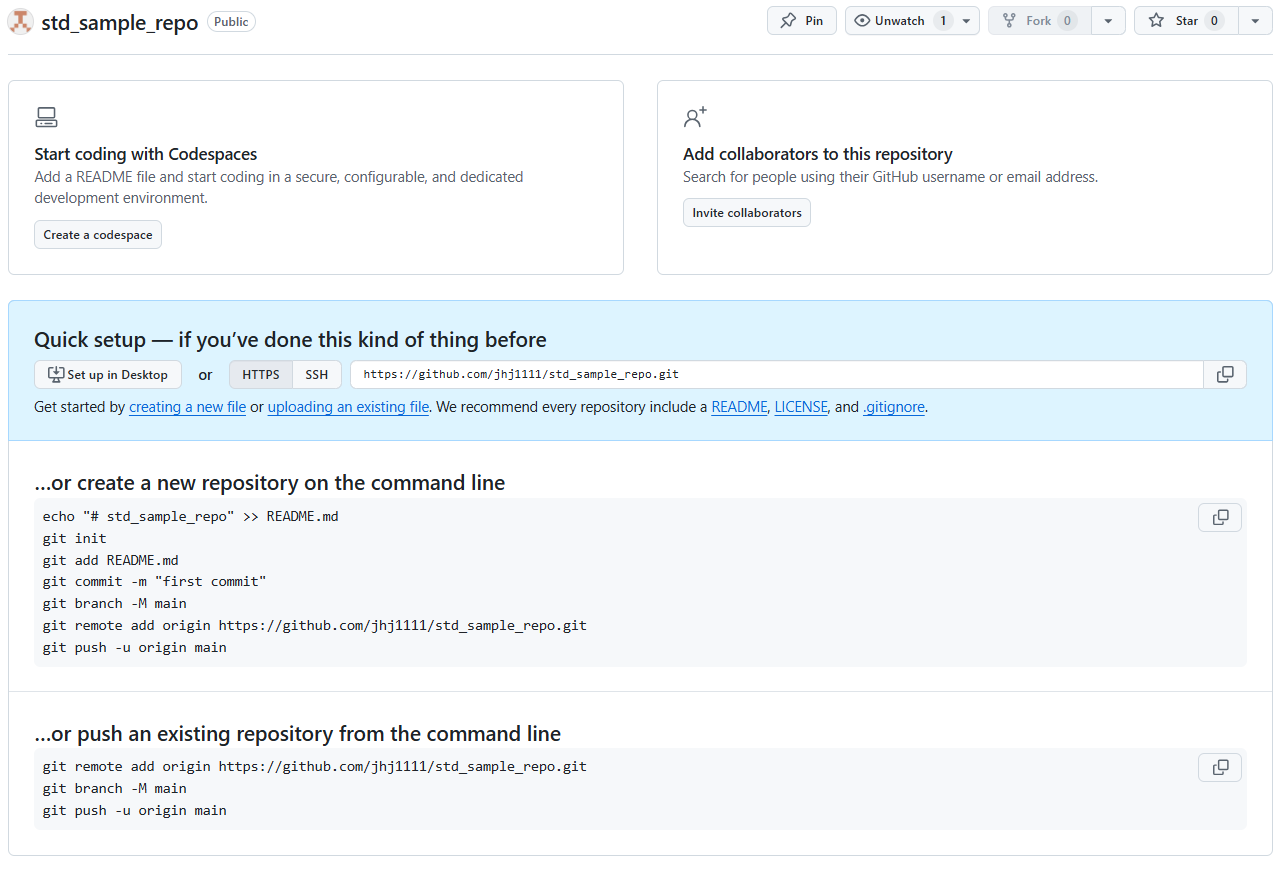This screenshot has height=870, width=1287.
Task: Expand the Unwatch notifications dropdown arrow
Action: tap(966, 21)
